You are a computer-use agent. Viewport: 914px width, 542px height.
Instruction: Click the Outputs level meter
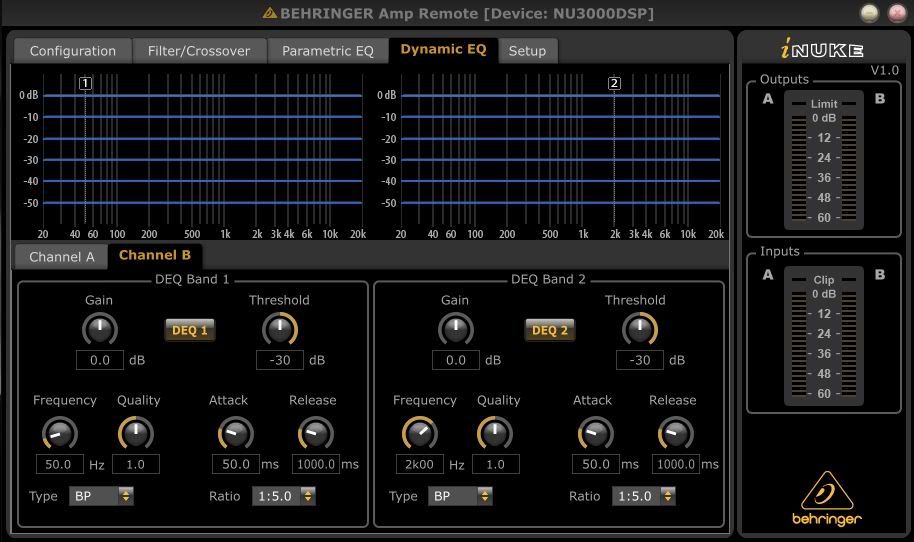click(x=824, y=160)
